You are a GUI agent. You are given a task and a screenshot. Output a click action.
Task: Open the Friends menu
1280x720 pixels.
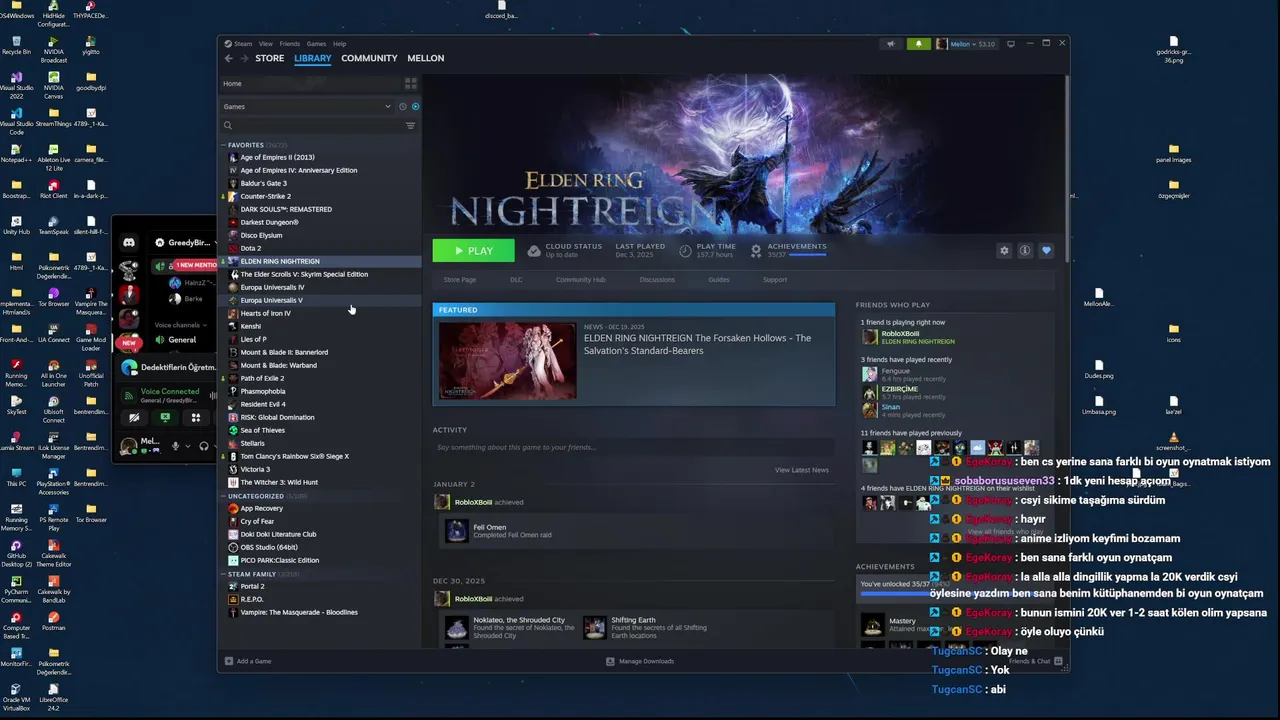290,44
